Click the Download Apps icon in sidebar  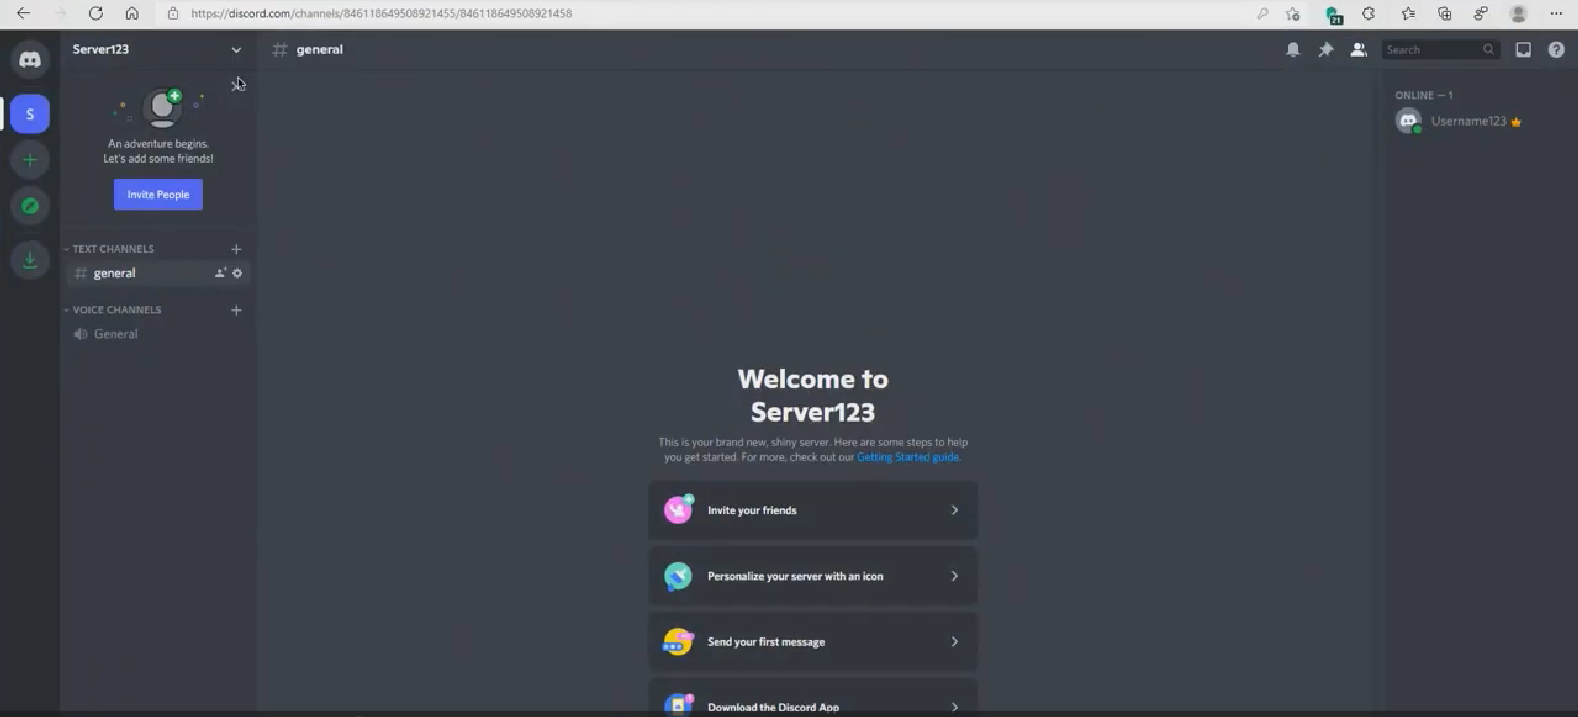[30, 260]
